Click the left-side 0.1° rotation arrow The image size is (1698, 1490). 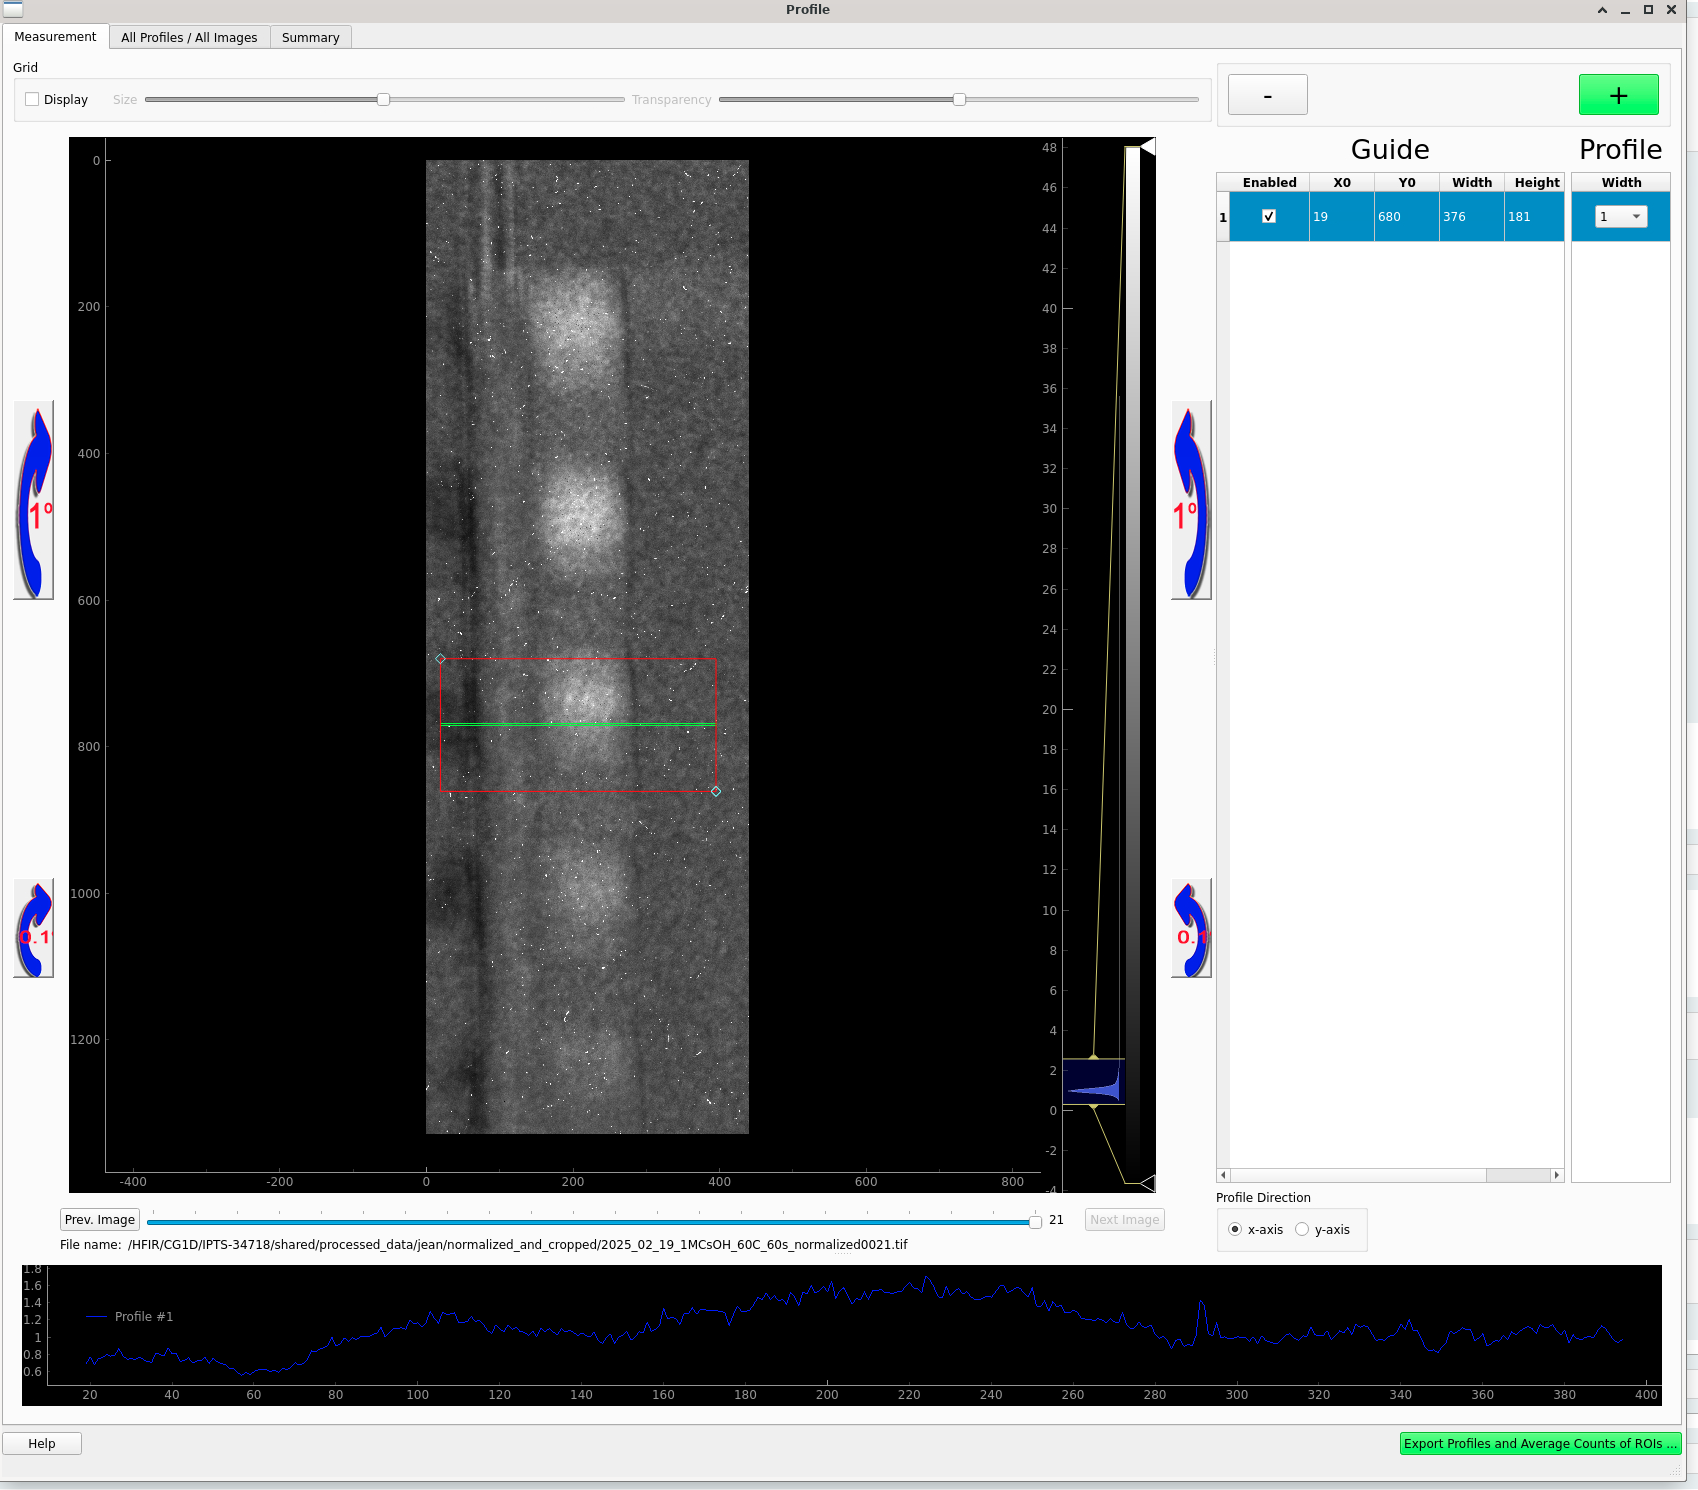click(34, 928)
